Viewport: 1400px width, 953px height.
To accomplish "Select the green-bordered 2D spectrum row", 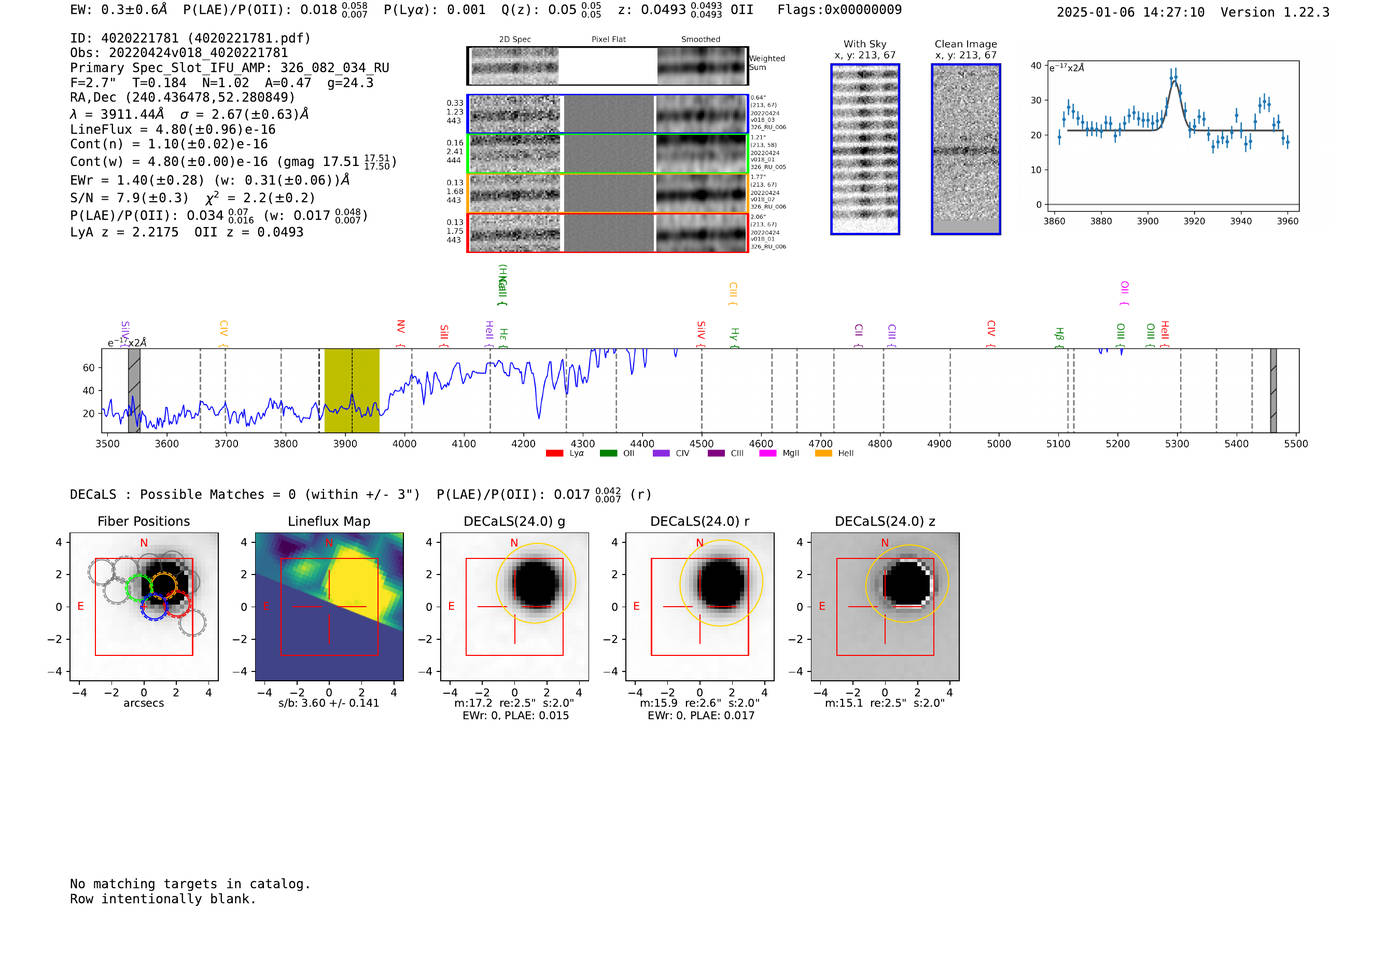I will pyautogui.click(x=607, y=154).
